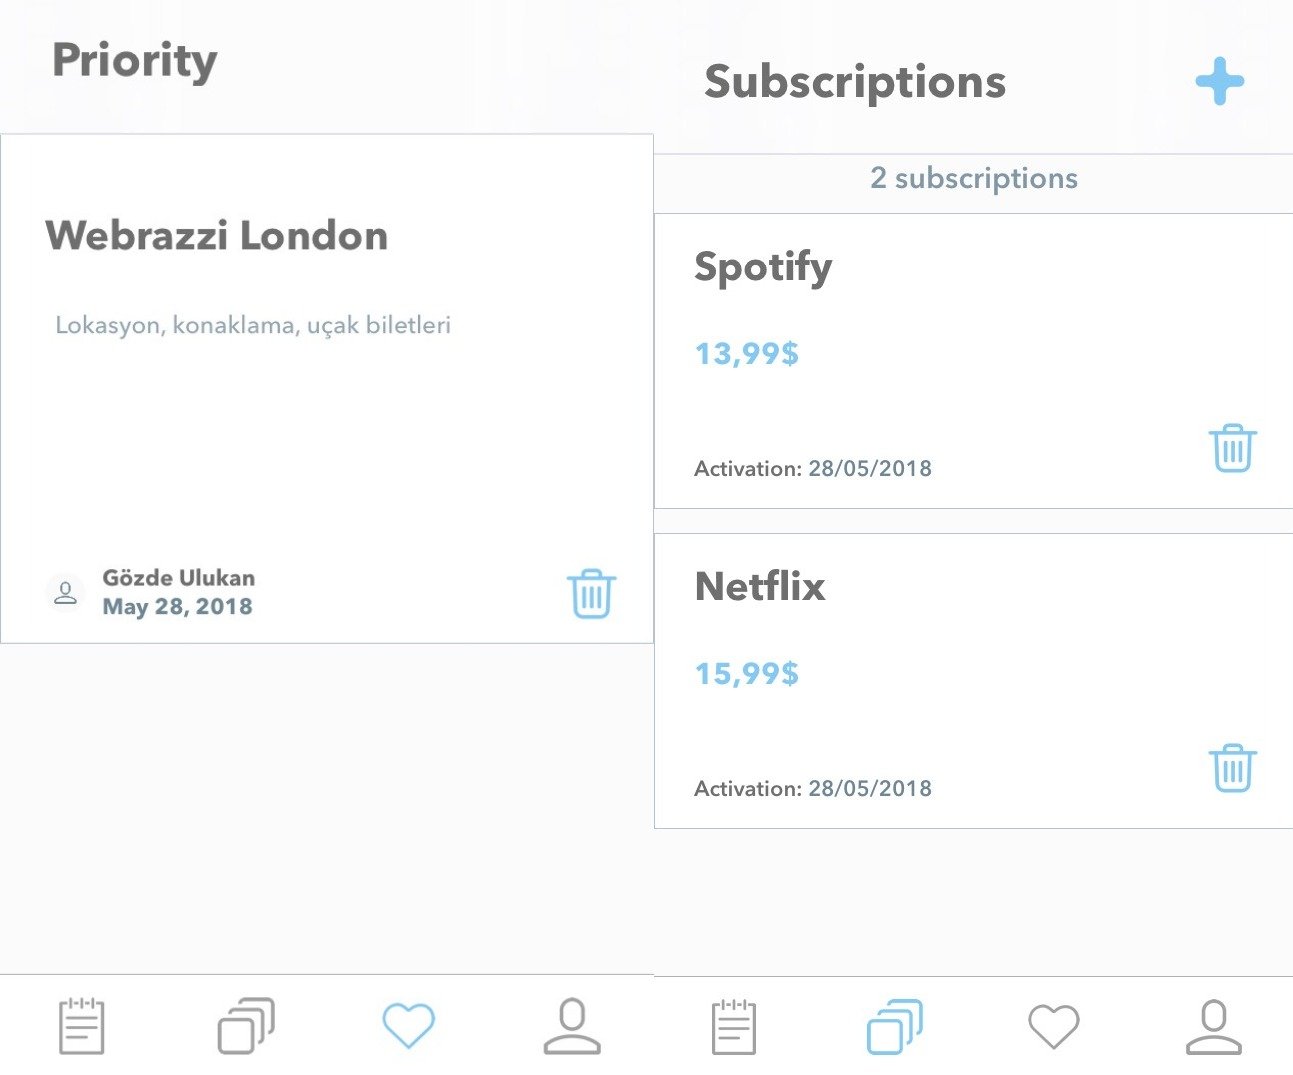Open notes tab in right screen
The width and height of the screenshot is (1293, 1075).
tap(733, 1027)
